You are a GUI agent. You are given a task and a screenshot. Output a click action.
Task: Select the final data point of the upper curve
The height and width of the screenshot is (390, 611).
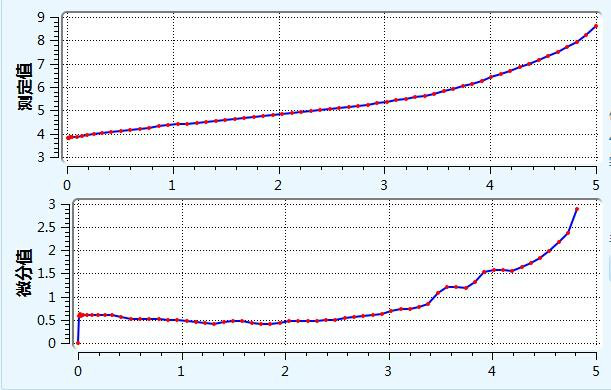(x=596, y=26)
